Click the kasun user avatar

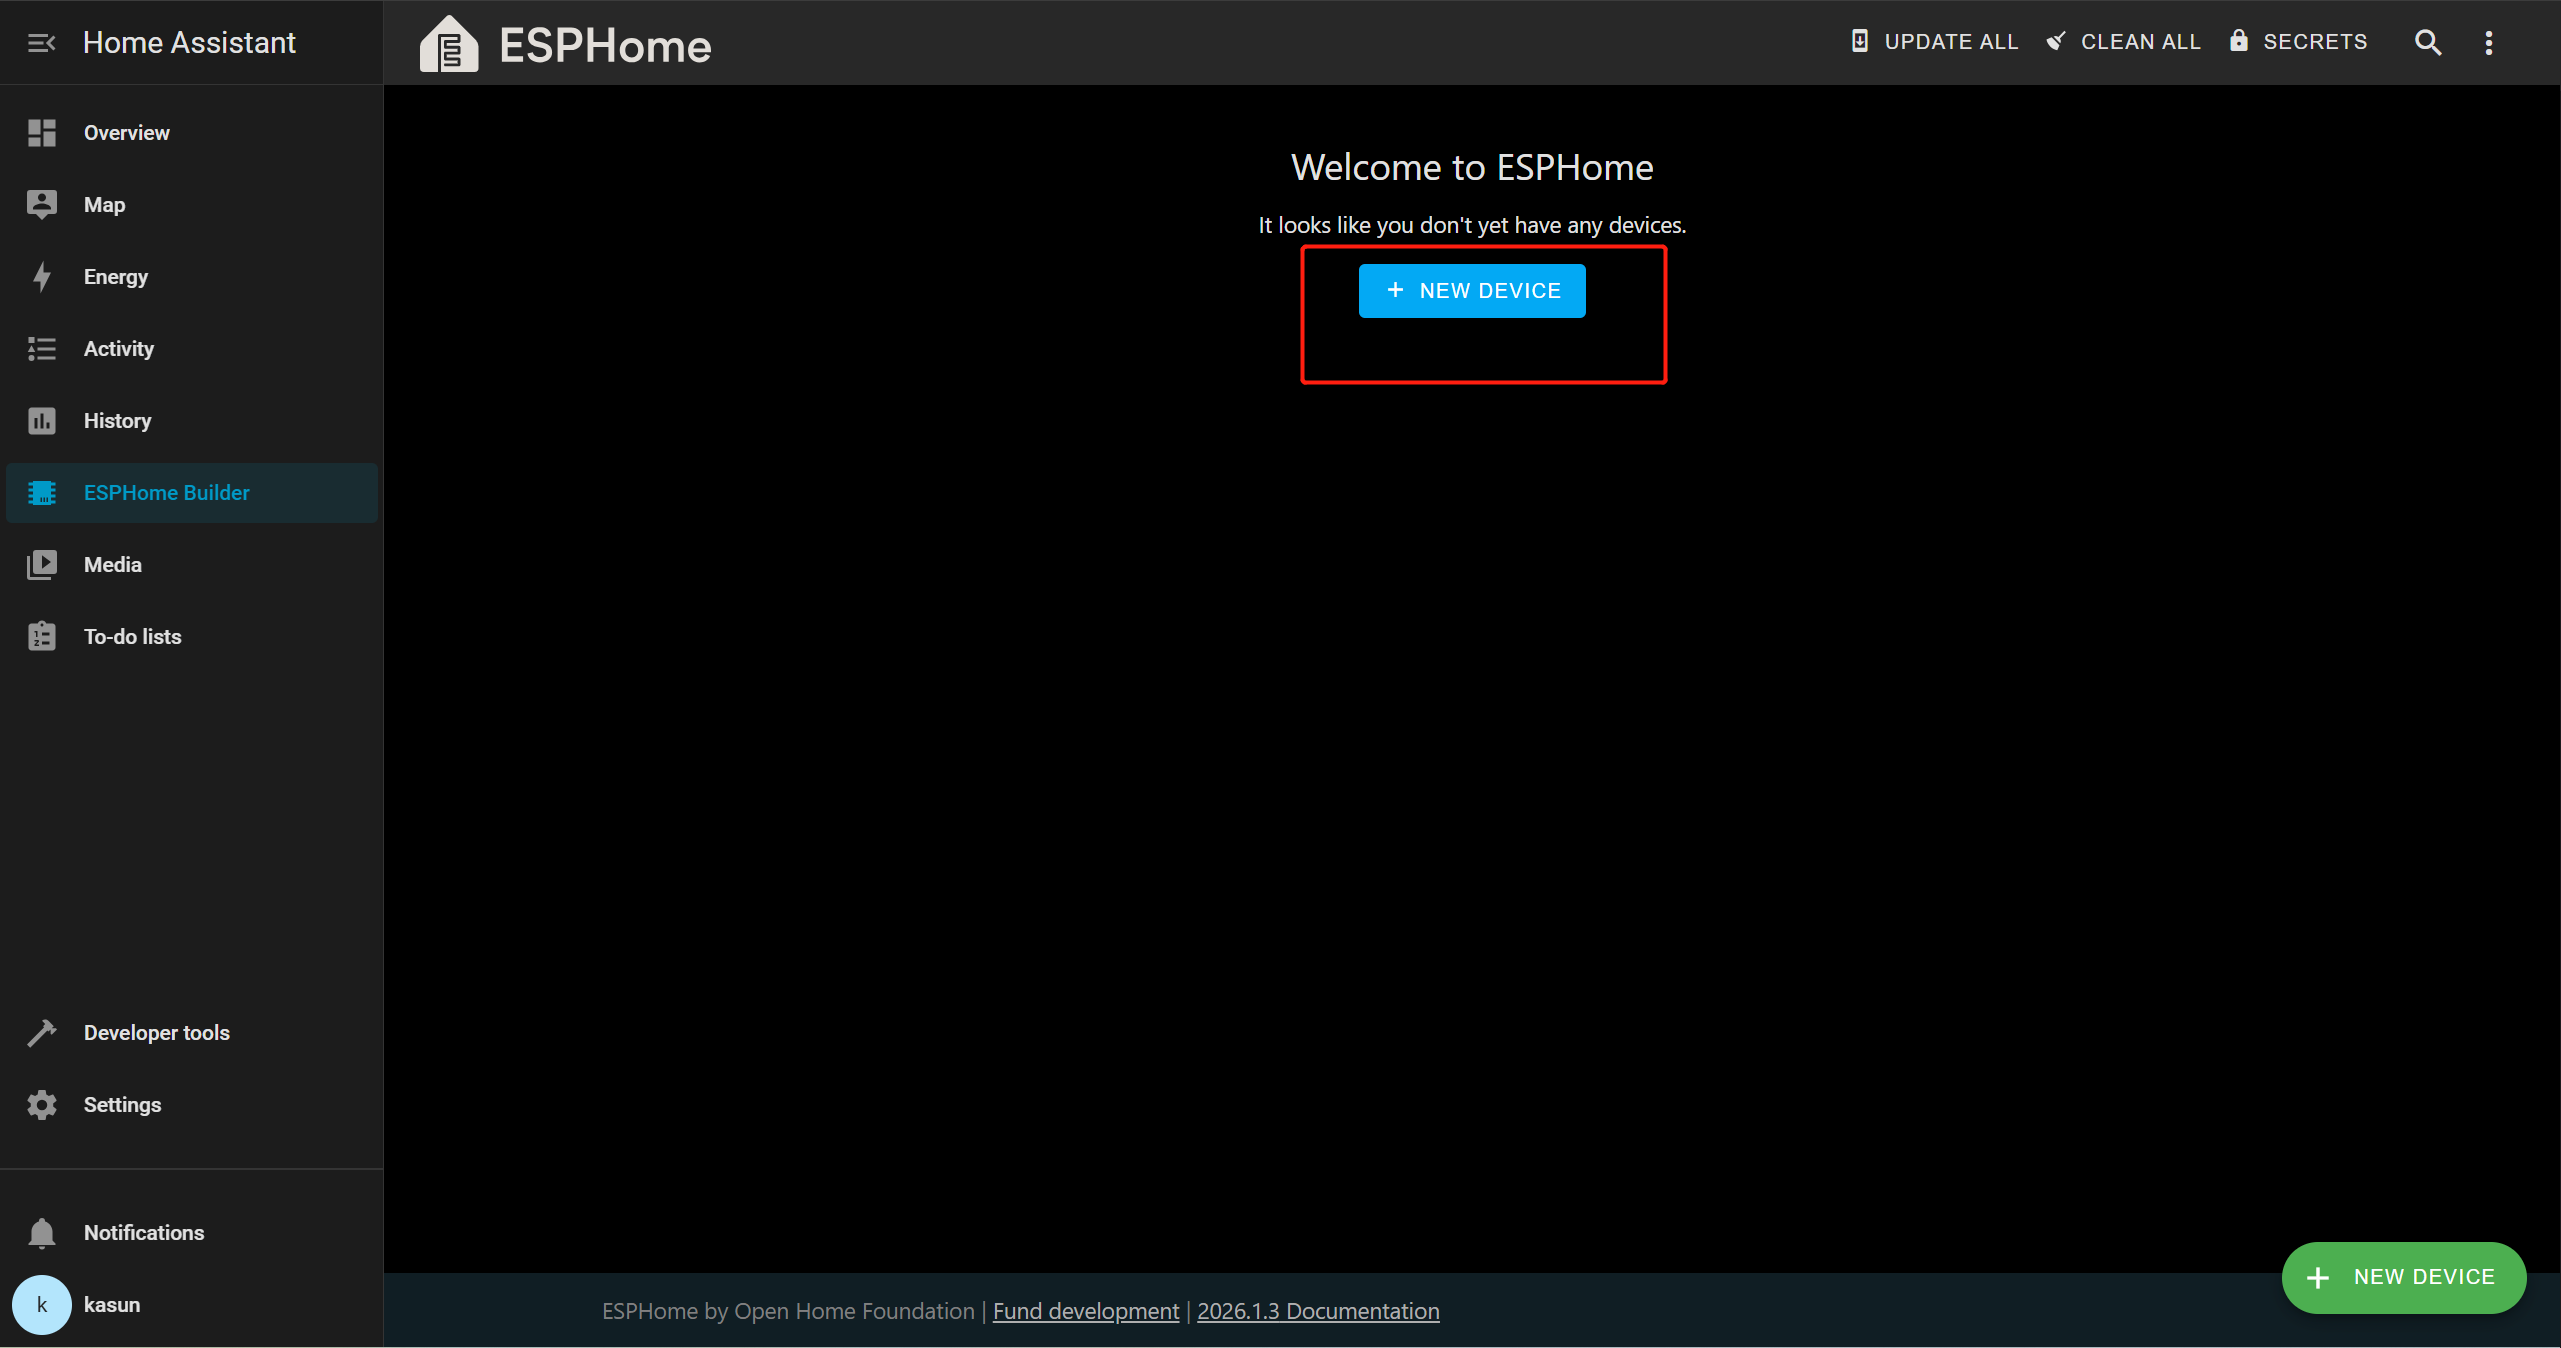click(42, 1305)
